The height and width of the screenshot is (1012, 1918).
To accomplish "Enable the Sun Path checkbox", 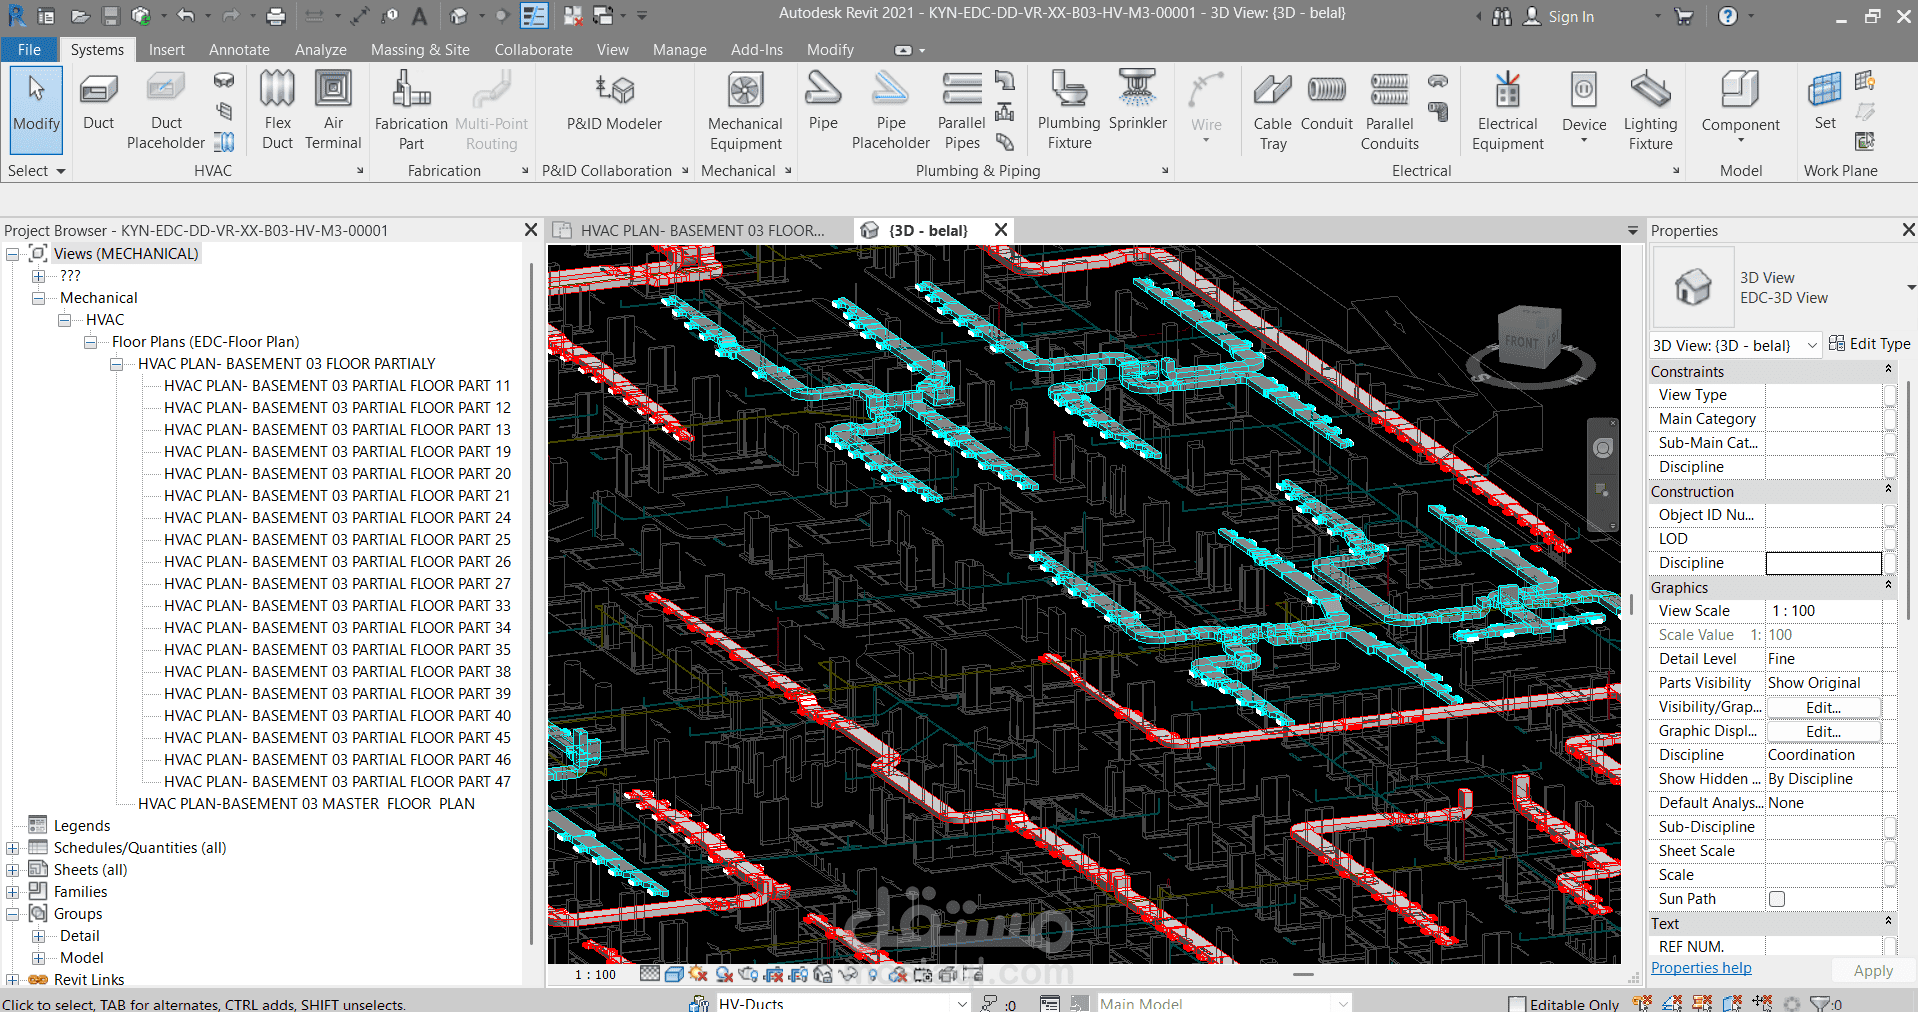I will 1777,899.
